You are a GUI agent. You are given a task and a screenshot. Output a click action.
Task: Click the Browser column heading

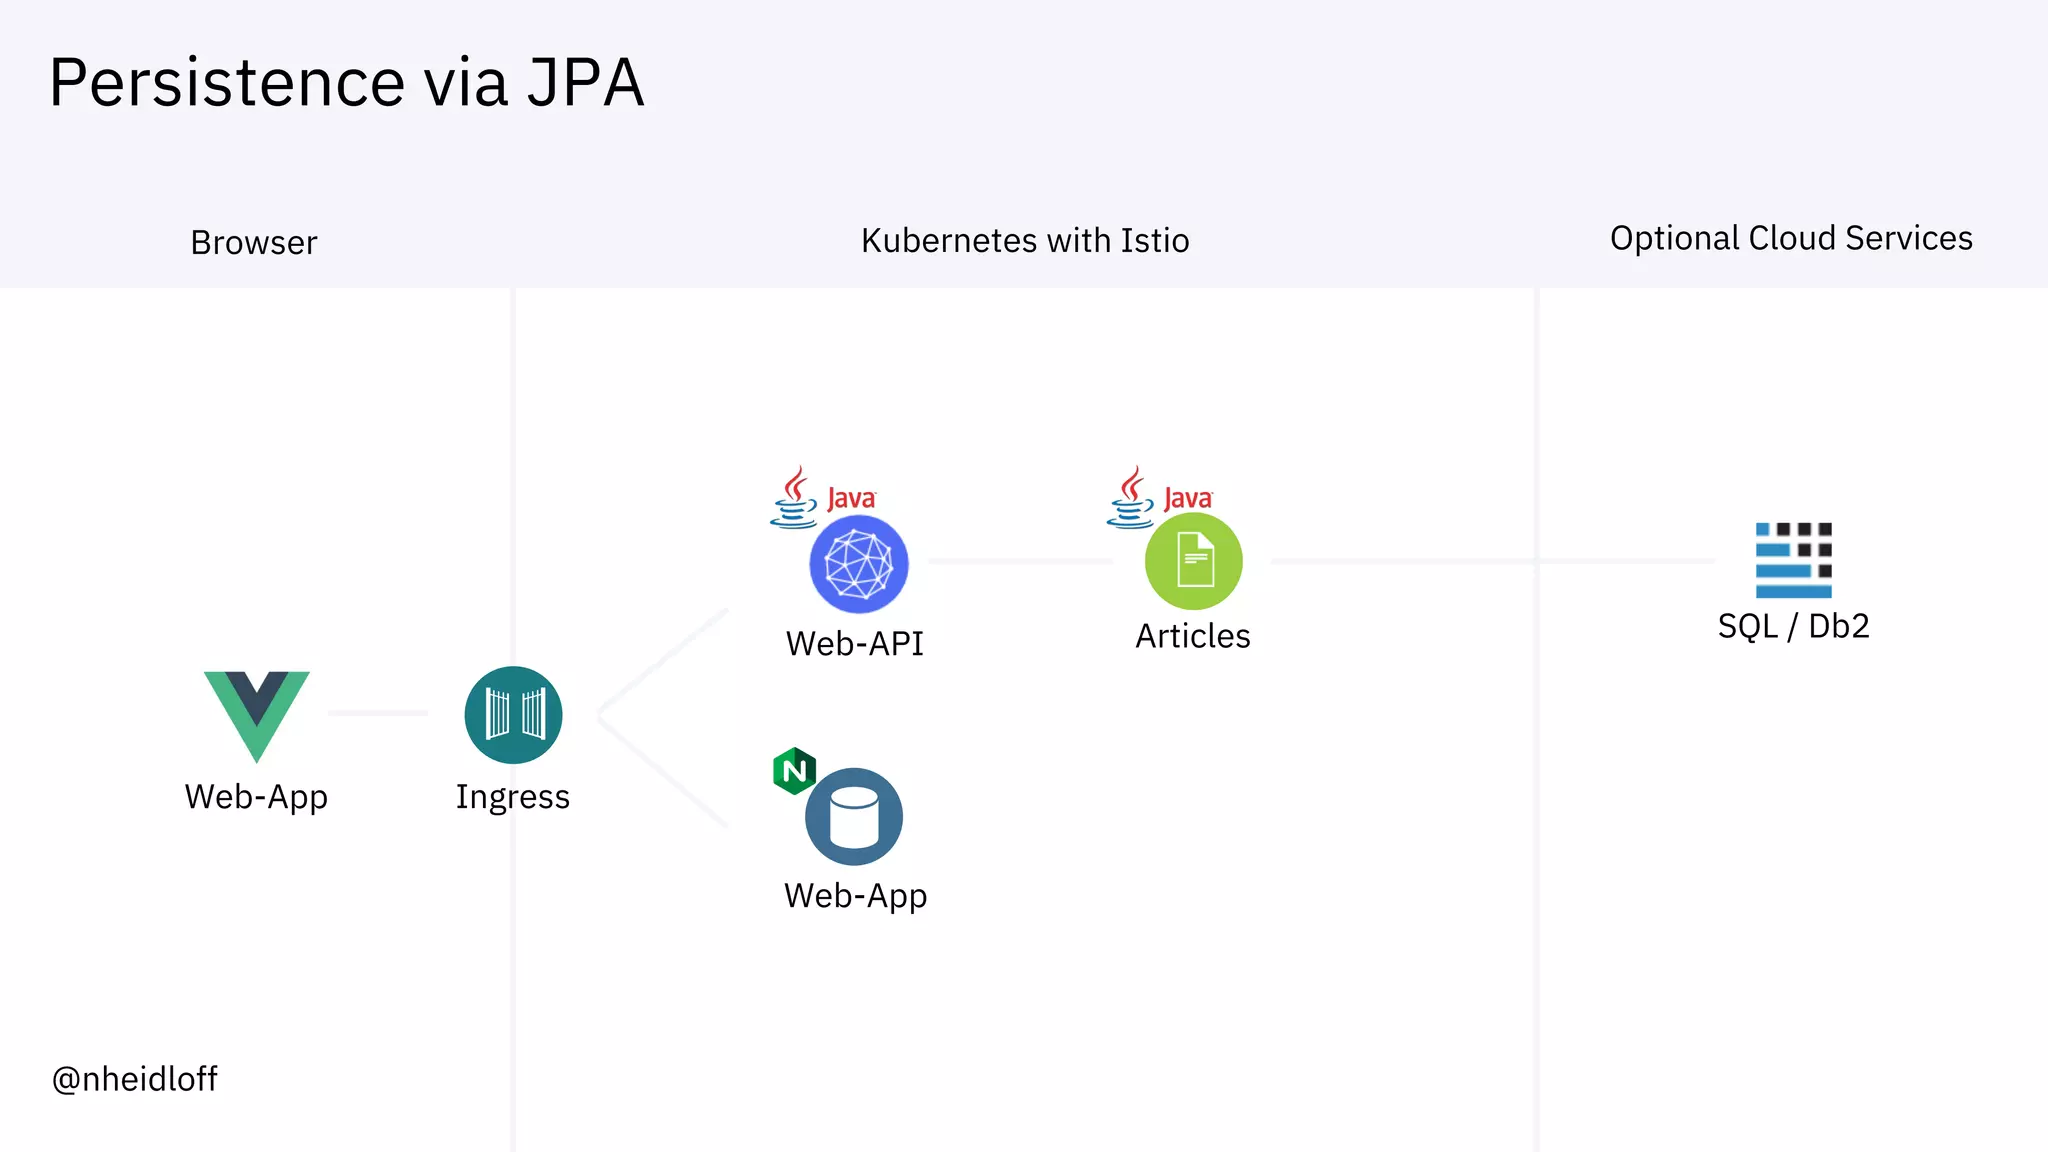[254, 242]
